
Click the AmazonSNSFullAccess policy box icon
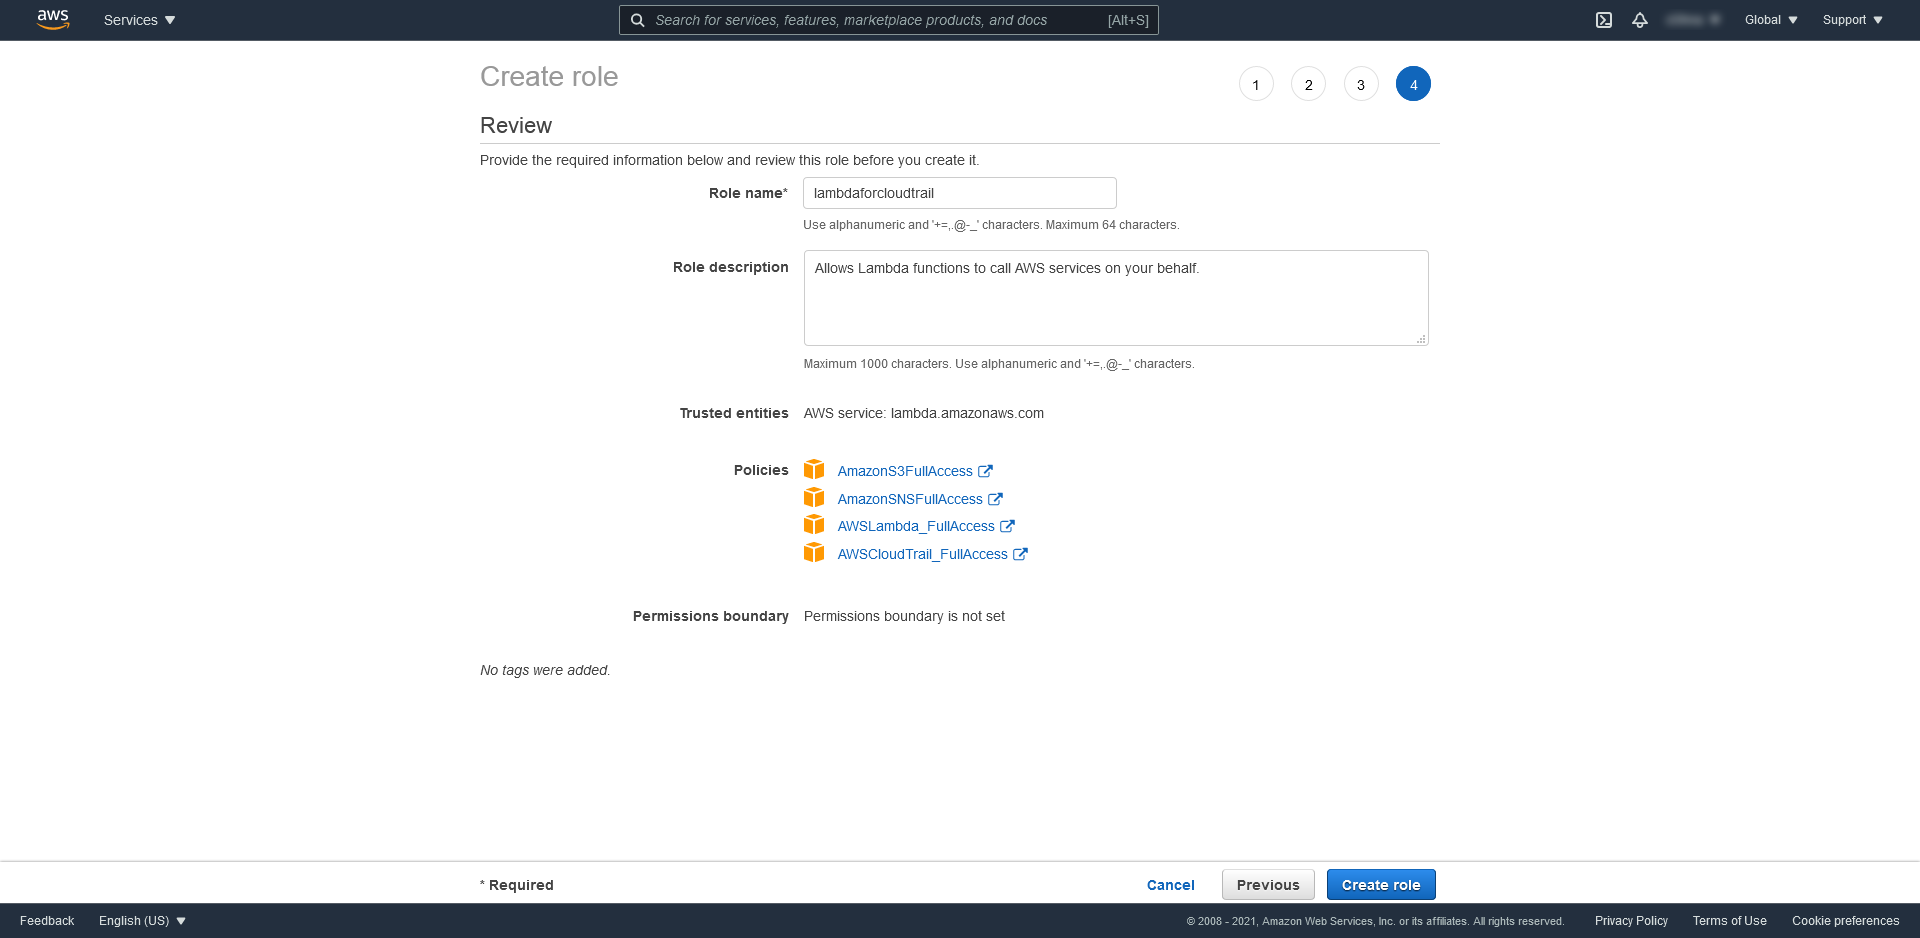pyautogui.click(x=814, y=498)
